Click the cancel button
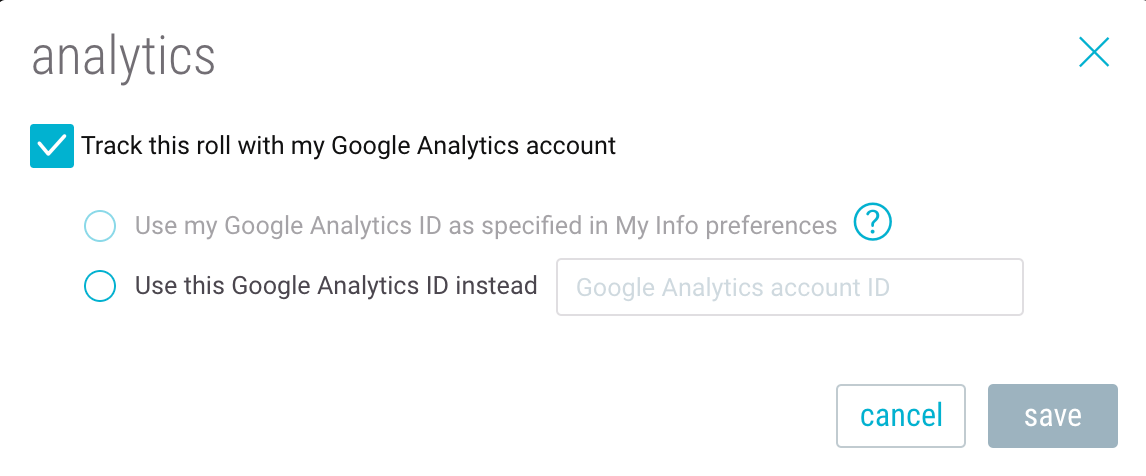The width and height of the screenshot is (1146, 476). point(901,416)
